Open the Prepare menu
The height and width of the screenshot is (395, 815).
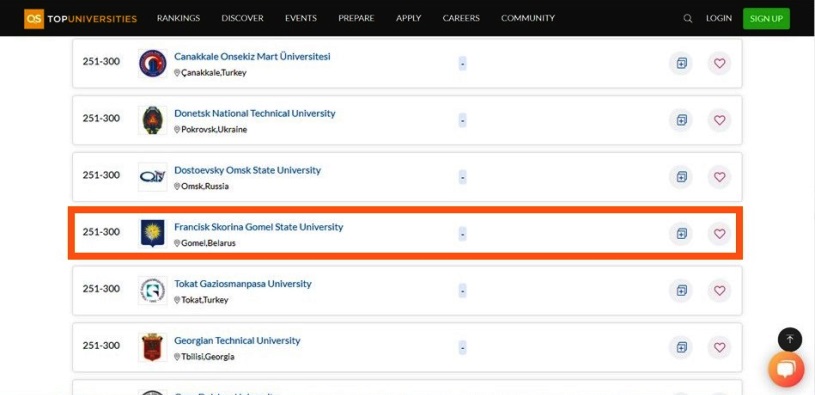(356, 18)
